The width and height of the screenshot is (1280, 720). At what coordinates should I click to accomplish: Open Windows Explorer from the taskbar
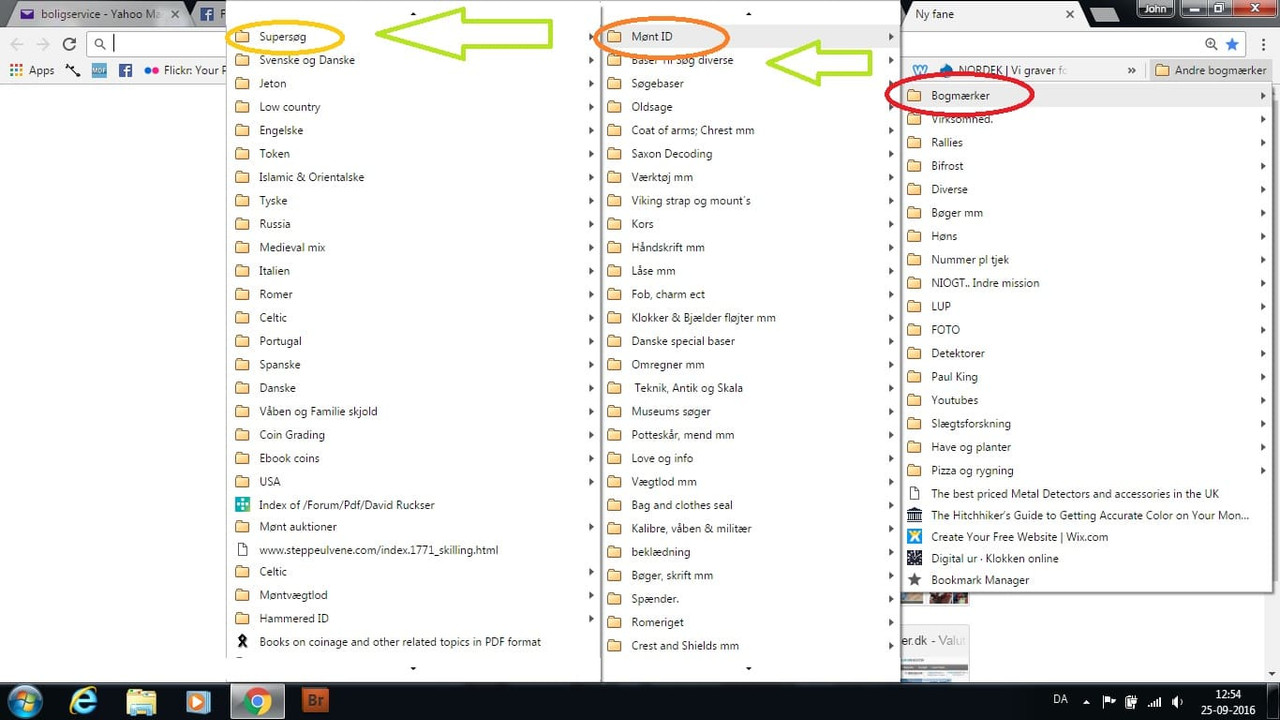click(x=141, y=701)
